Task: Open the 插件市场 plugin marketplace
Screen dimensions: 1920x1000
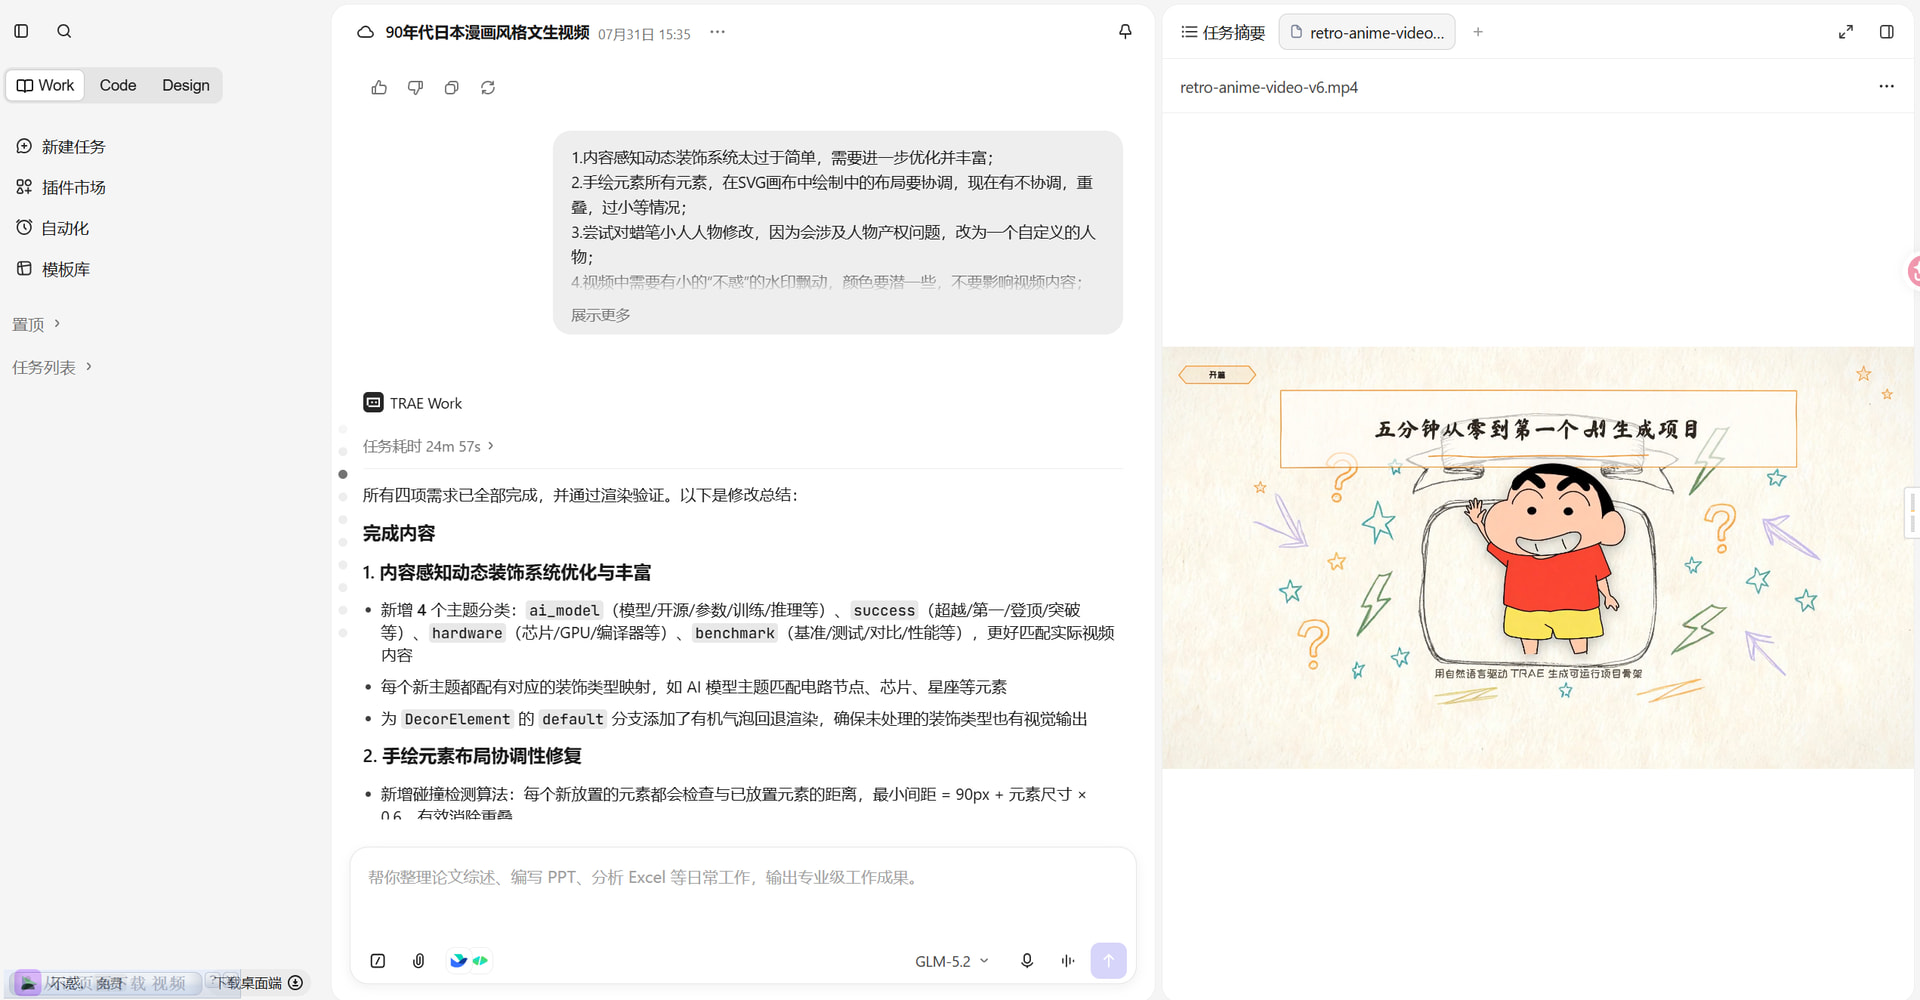Action: [x=61, y=187]
